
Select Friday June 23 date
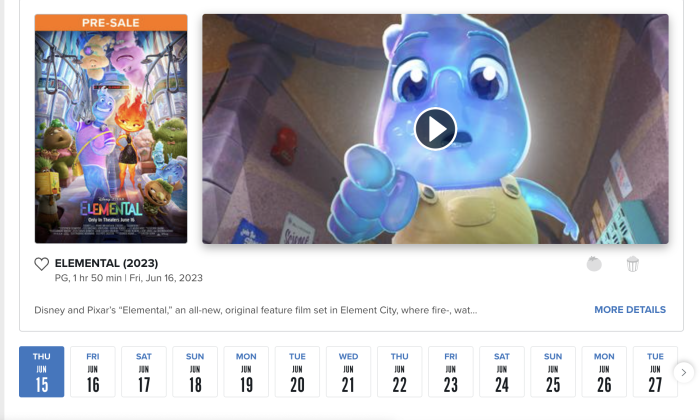(450, 371)
